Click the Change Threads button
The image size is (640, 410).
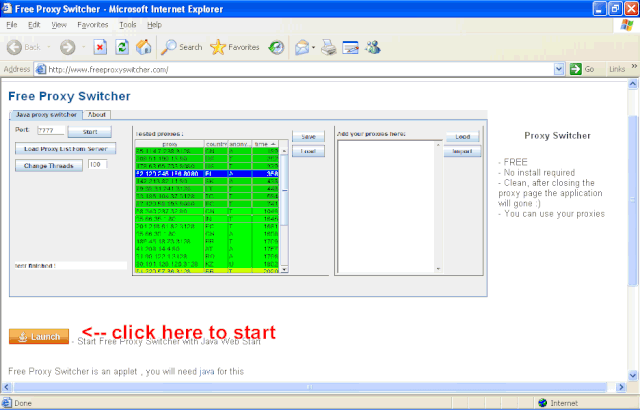tap(49, 166)
